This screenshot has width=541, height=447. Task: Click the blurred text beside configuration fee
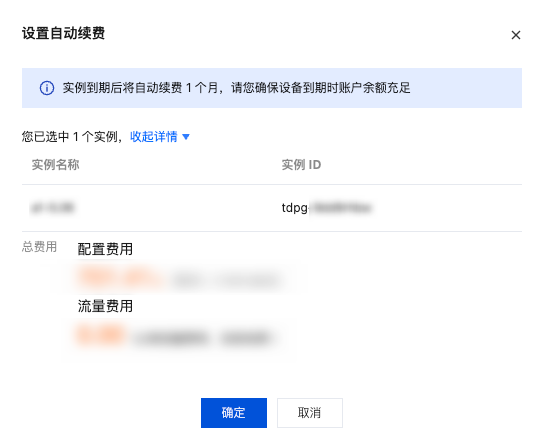click(x=226, y=280)
